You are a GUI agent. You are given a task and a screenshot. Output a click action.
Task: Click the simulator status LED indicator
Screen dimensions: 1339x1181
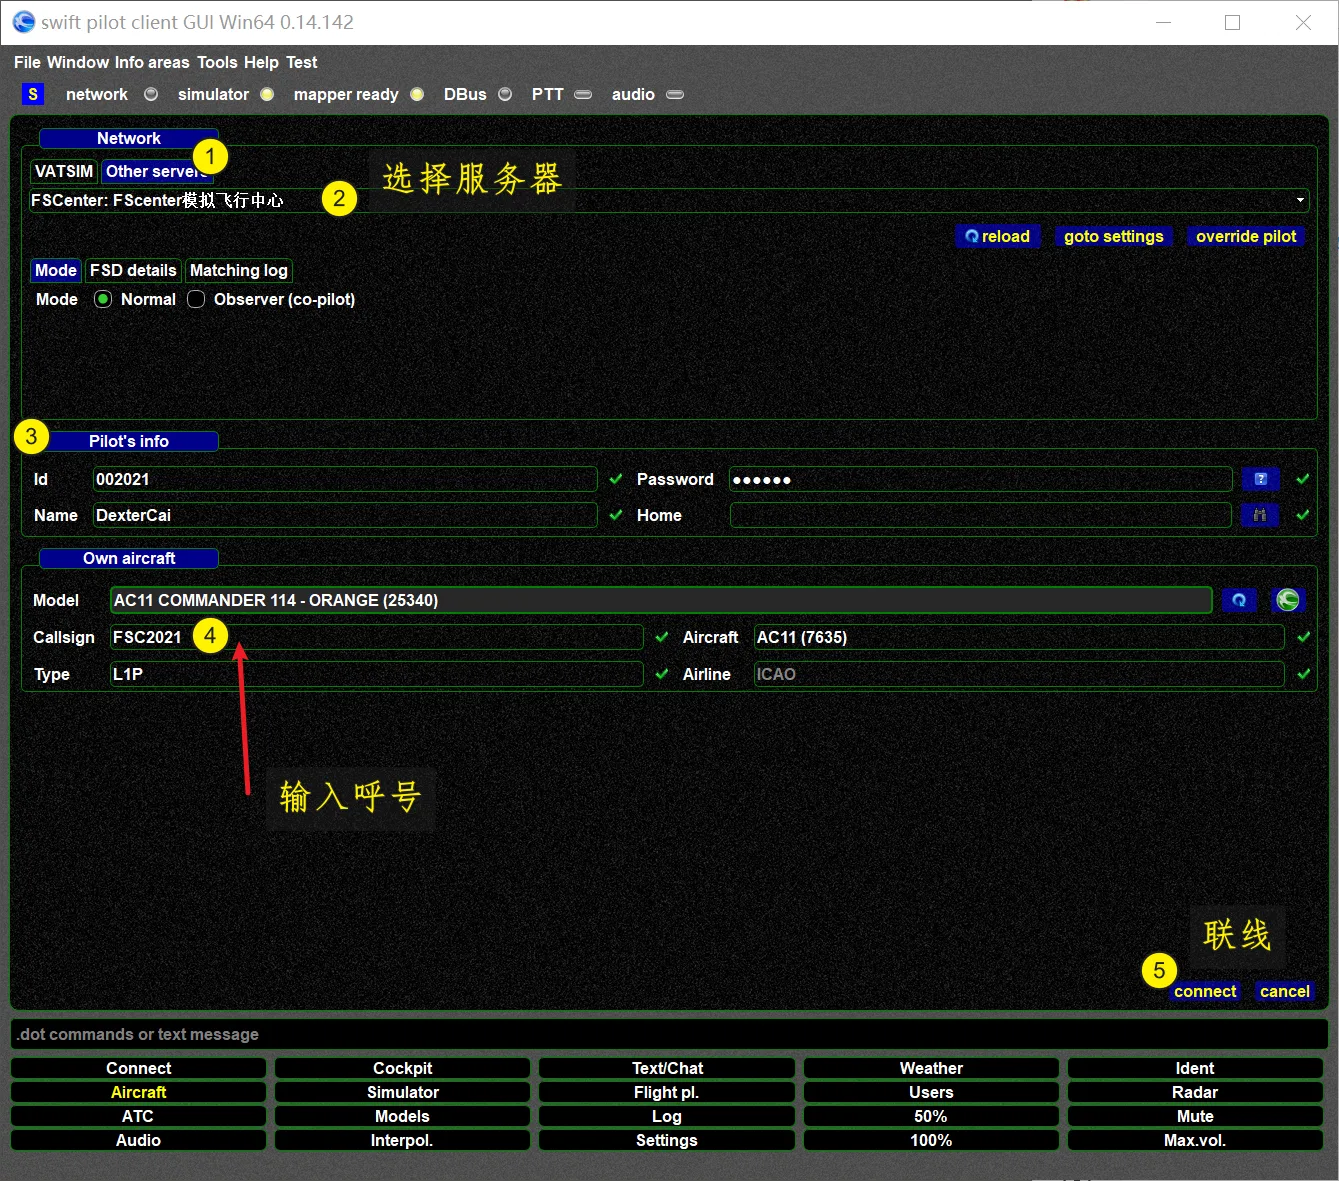tap(267, 94)
